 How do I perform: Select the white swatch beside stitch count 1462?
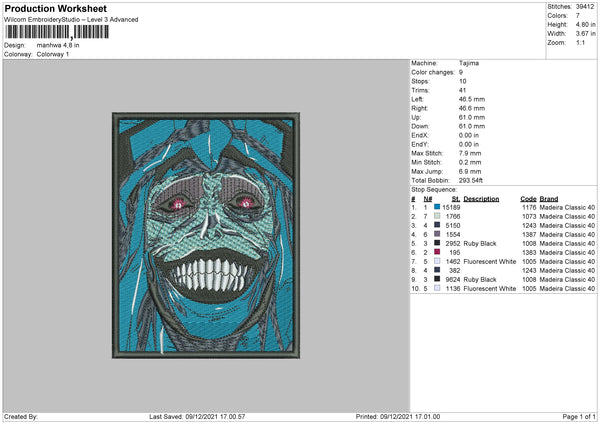(437, 261)
